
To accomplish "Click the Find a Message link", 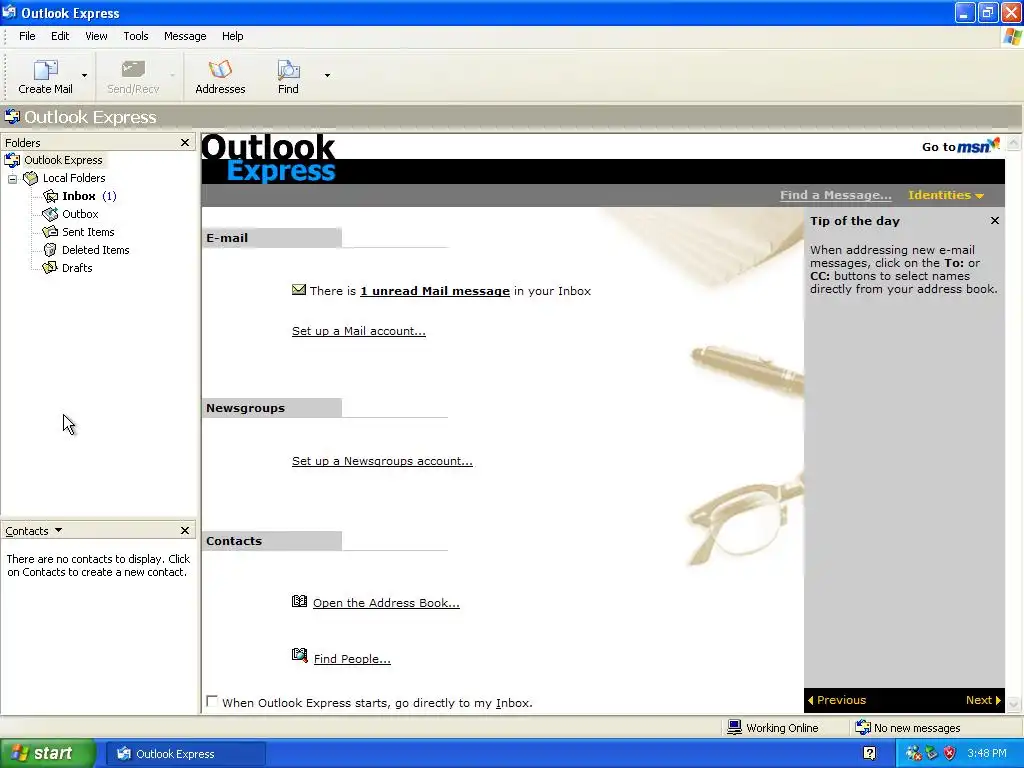I will tap(835, 195).
